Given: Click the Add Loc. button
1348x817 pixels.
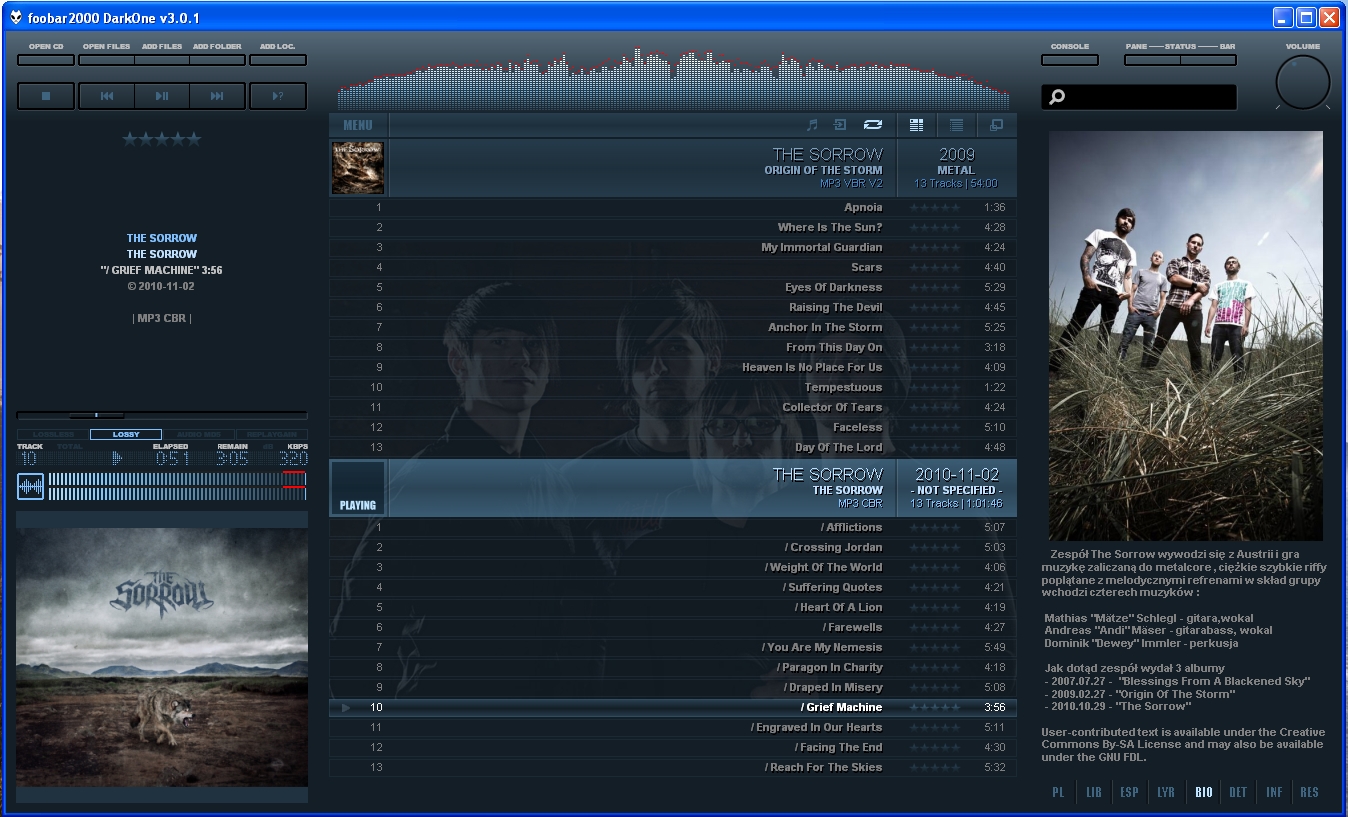Looking at the screenshot, I should point(278,60).
